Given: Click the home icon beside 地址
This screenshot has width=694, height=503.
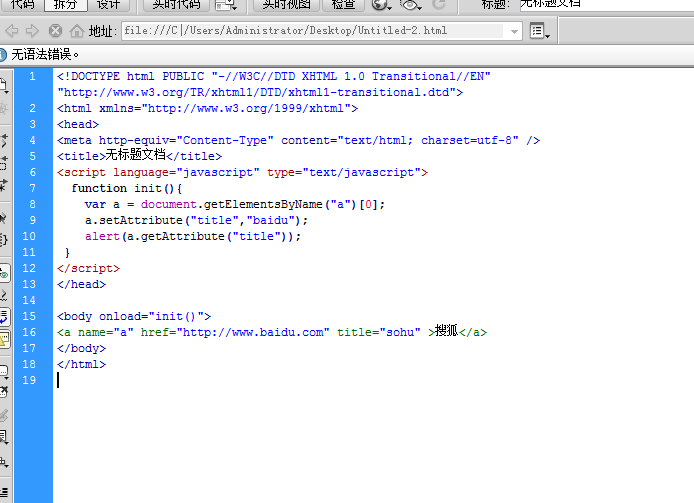Looking at the screenshot, I should pyautogui.click(x=77, y=31).
